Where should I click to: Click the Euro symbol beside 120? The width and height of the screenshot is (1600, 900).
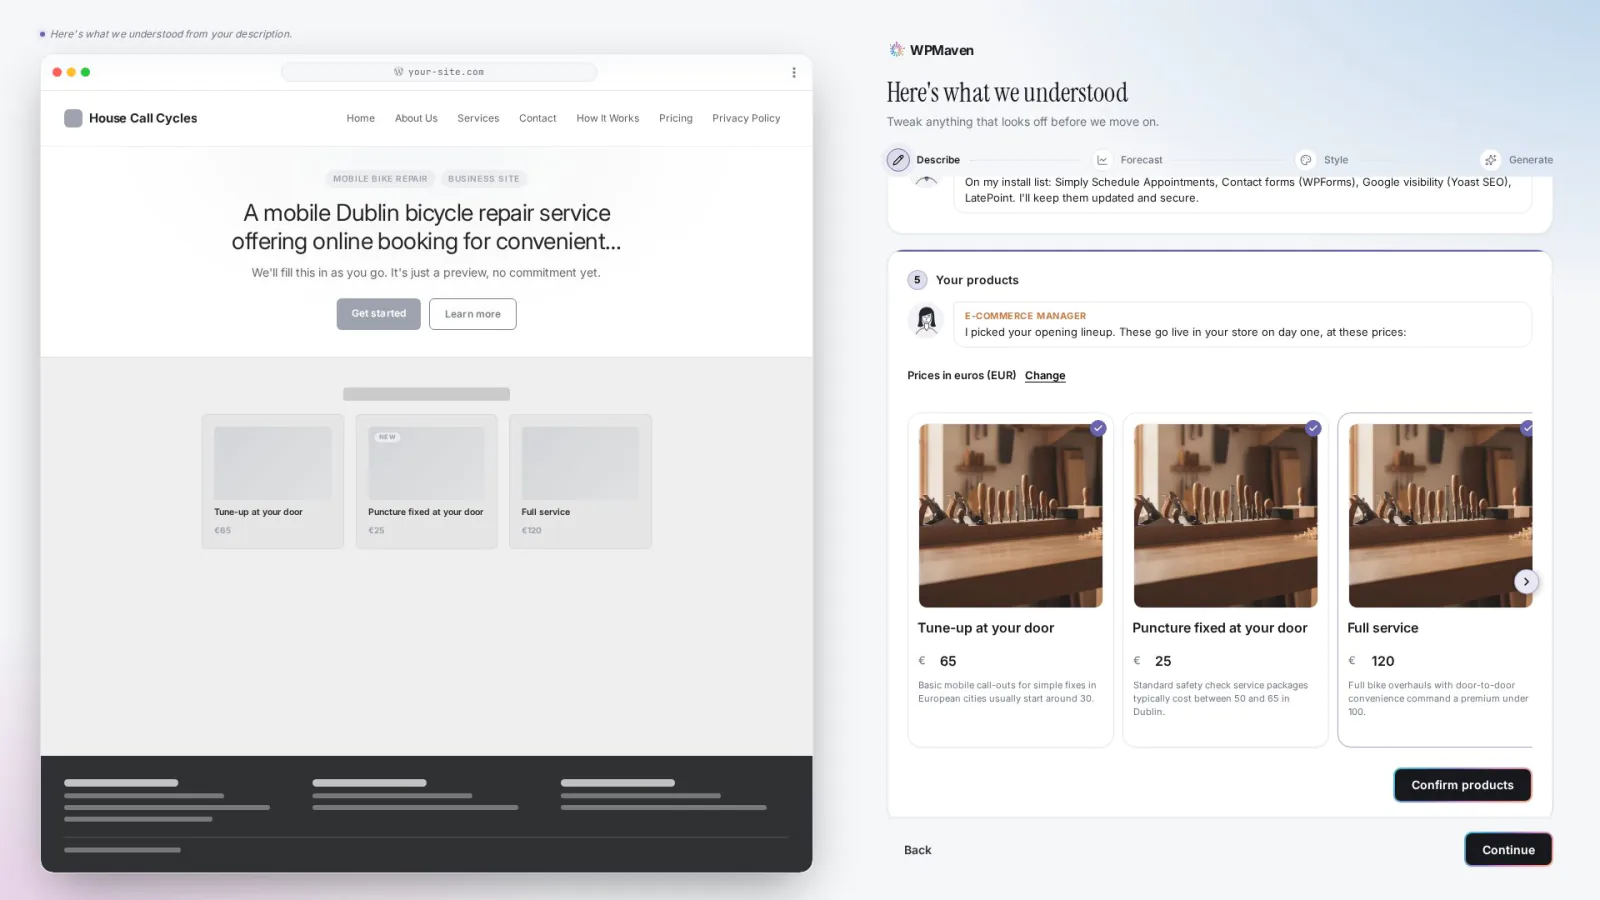(1352, 661)
